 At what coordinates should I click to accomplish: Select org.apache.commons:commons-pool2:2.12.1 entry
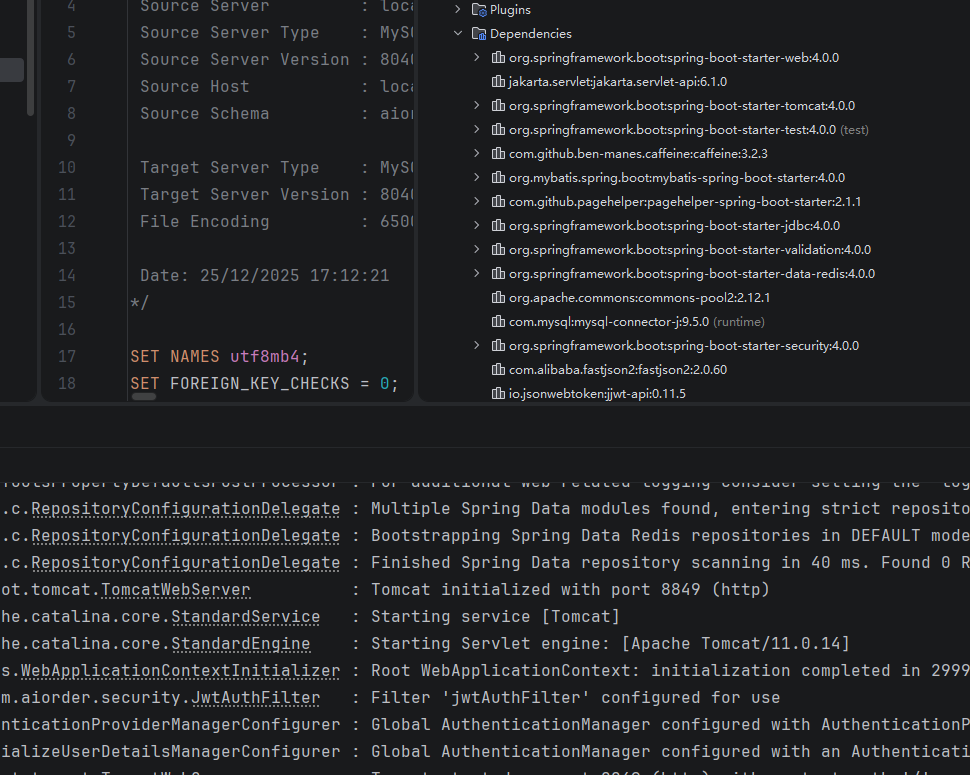tap(639, 298)
